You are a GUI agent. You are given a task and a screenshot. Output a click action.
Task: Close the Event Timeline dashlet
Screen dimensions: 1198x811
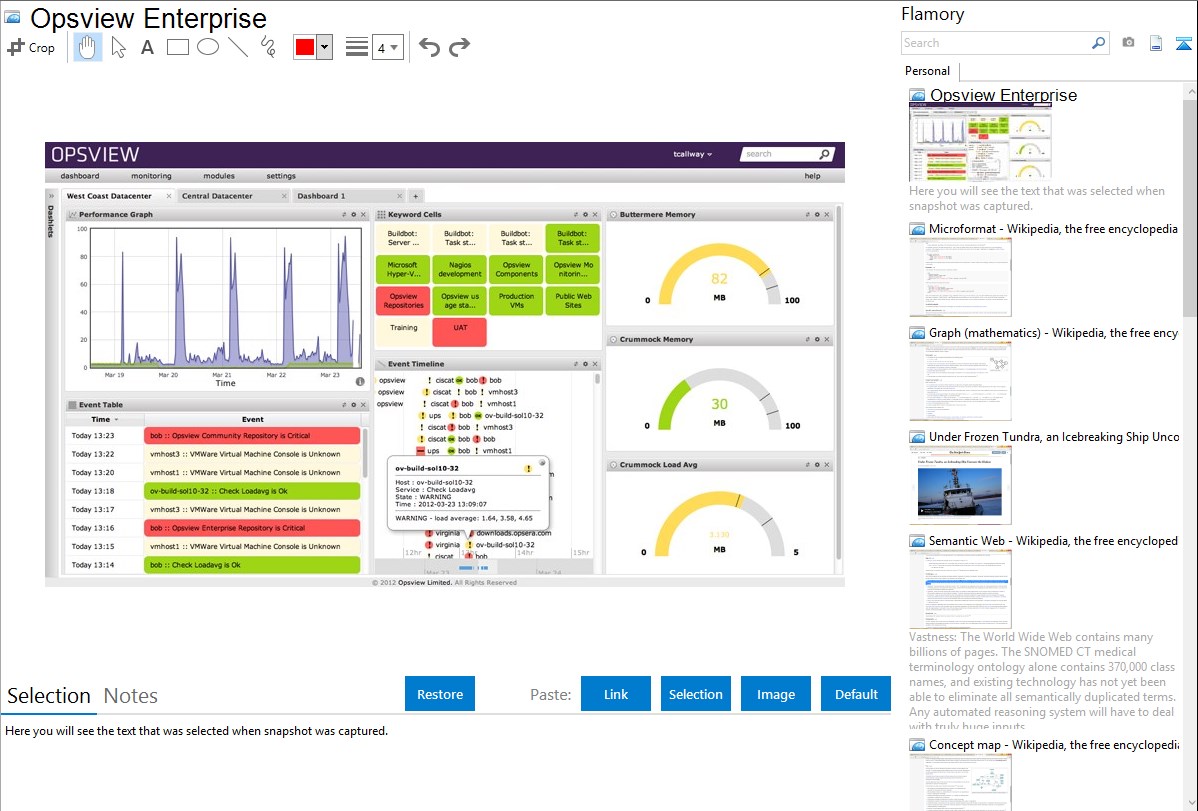[x=595, y=364]
